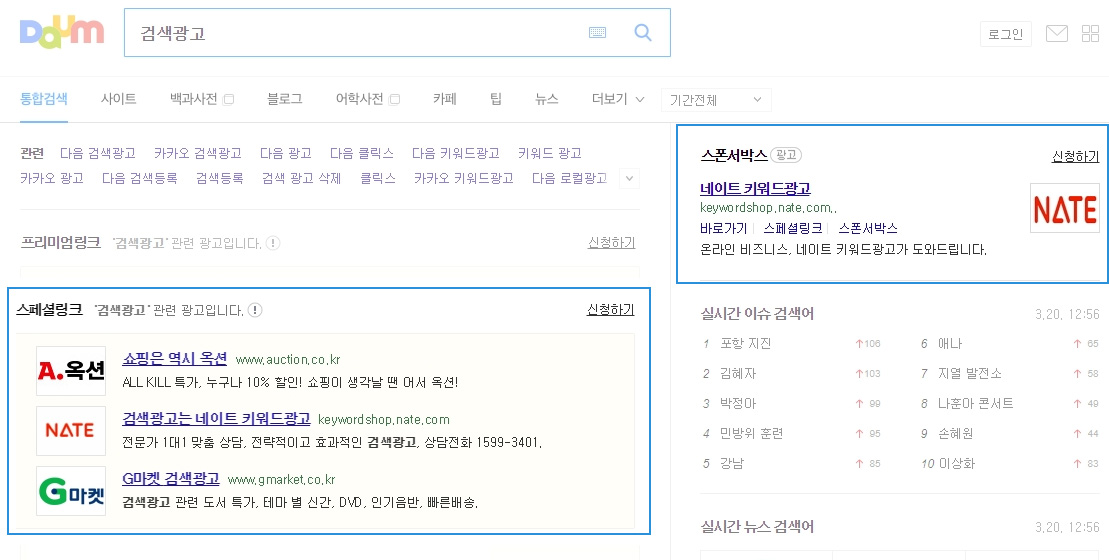The width and height of the screenshot is (1109, 560).
Task: Click the 로그인 button
Action: 1005,34
